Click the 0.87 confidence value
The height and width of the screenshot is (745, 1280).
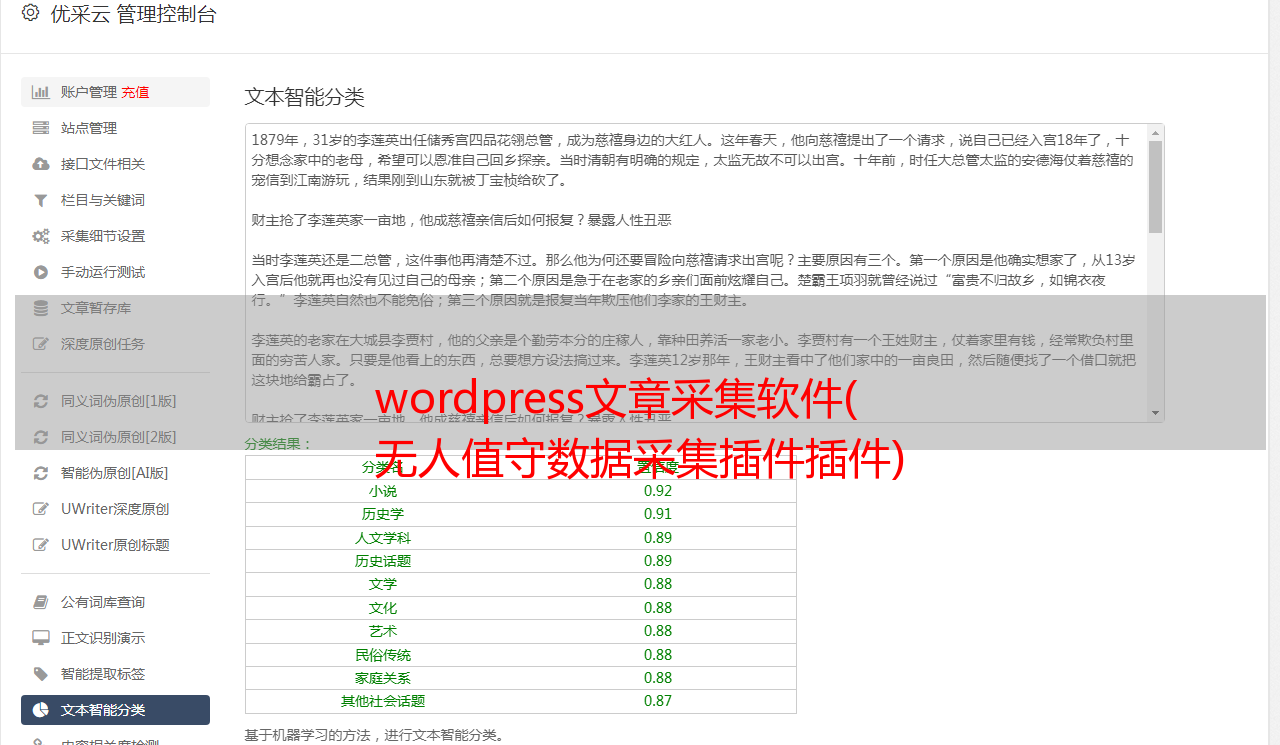point(658,701)
